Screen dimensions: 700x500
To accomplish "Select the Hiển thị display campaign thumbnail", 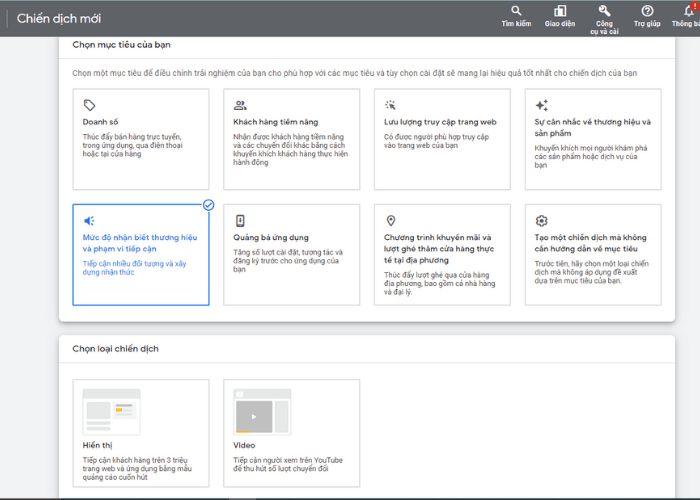I will click(x=112, y=412).
